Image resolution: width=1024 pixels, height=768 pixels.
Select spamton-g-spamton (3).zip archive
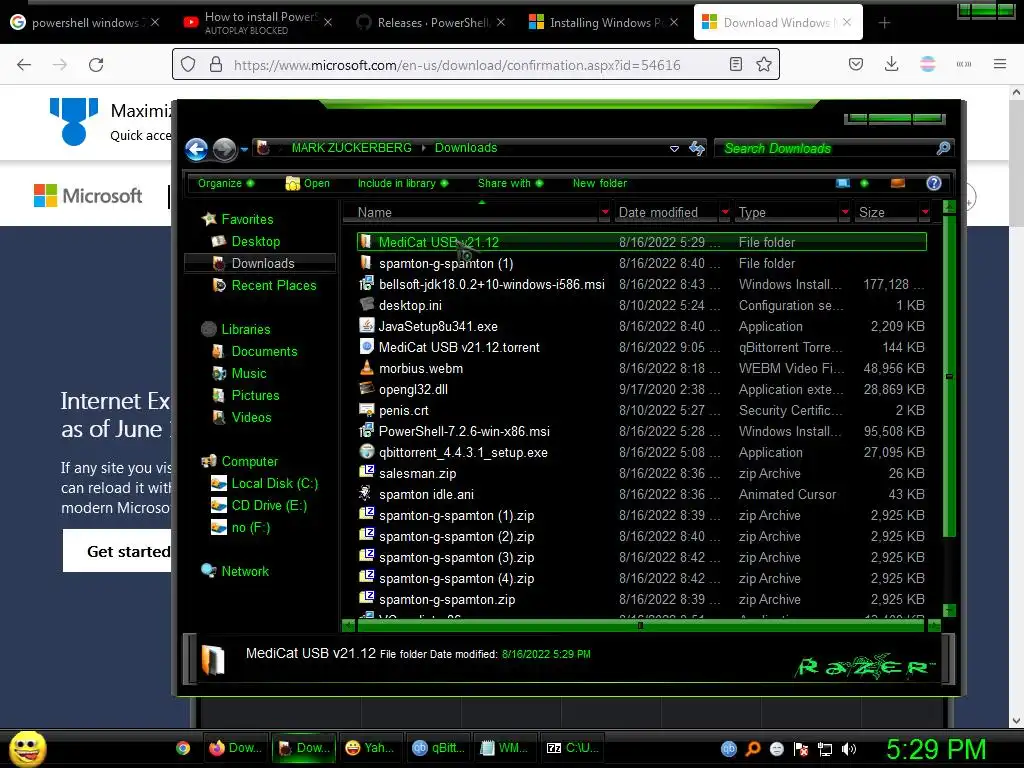[x=456, y=558]
